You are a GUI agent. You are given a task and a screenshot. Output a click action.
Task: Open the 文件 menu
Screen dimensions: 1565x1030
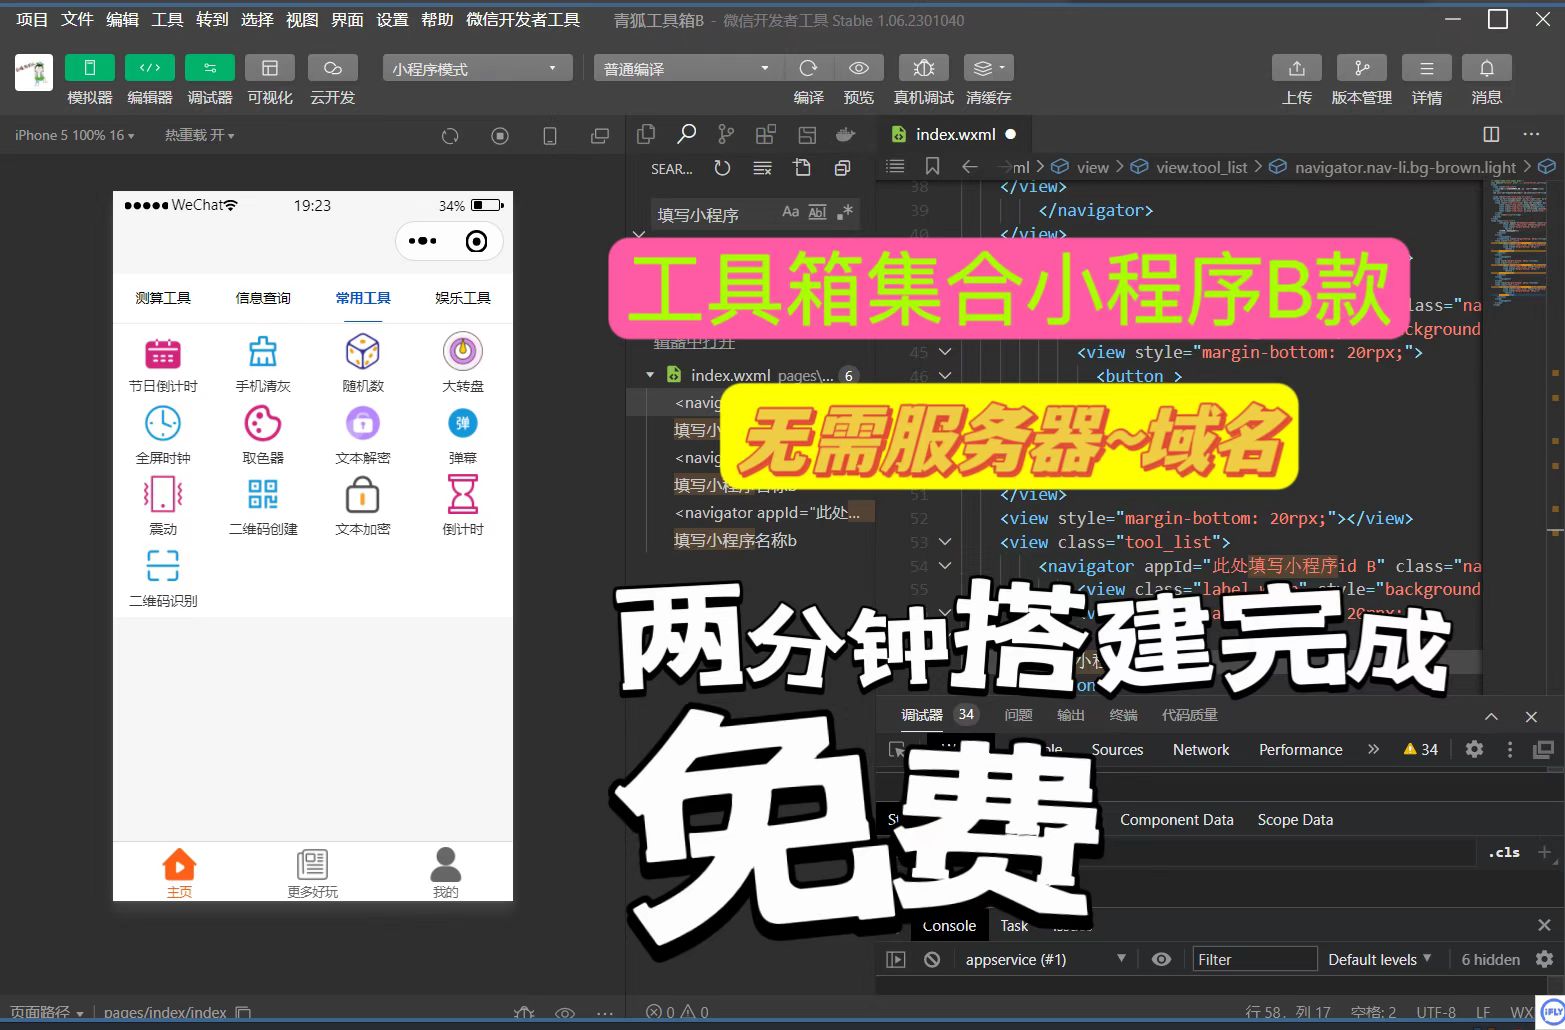pos(77,20)
